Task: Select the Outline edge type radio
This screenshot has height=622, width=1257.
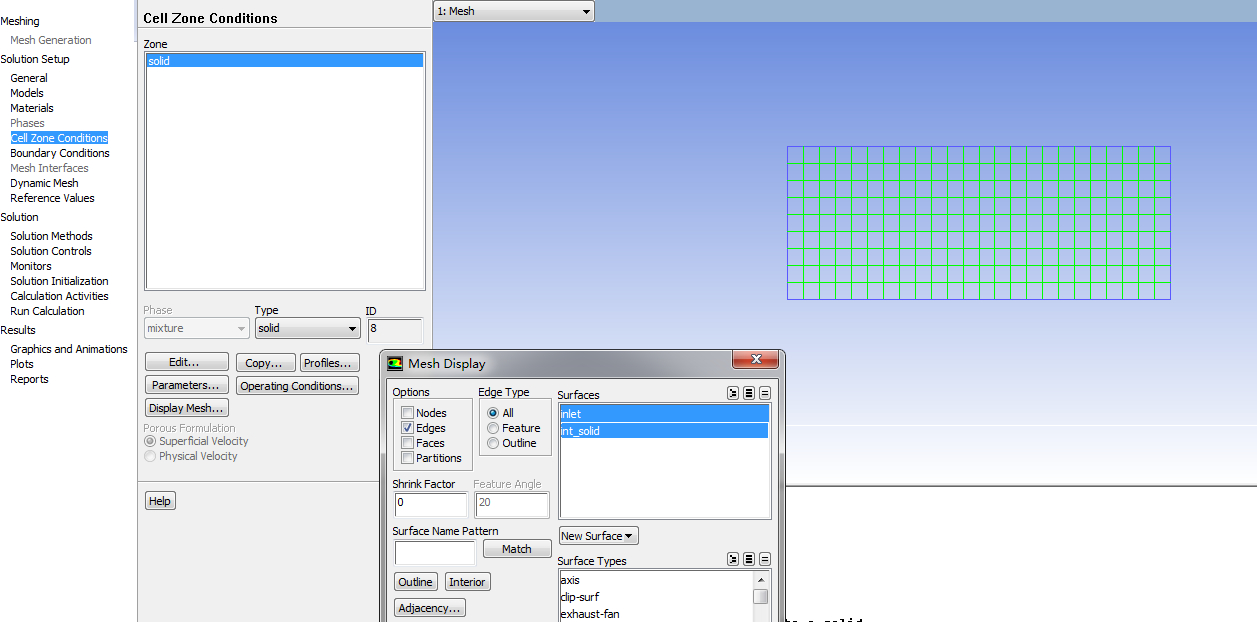Action: coord(493,443)
